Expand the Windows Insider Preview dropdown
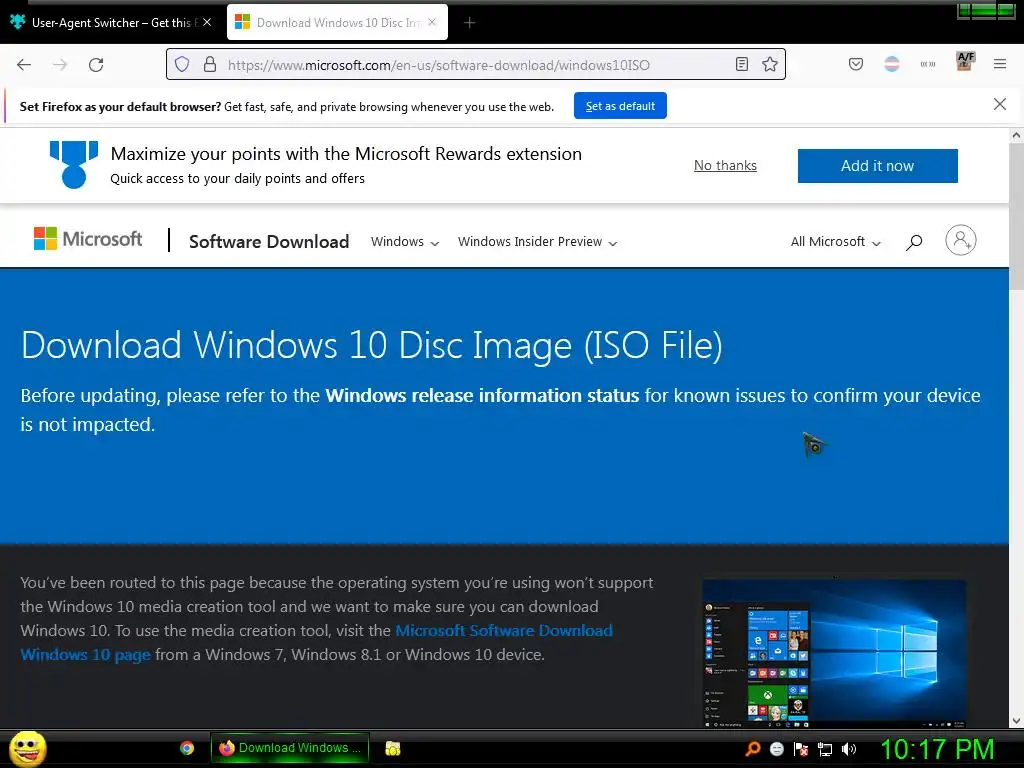 (x=537, y=242)
